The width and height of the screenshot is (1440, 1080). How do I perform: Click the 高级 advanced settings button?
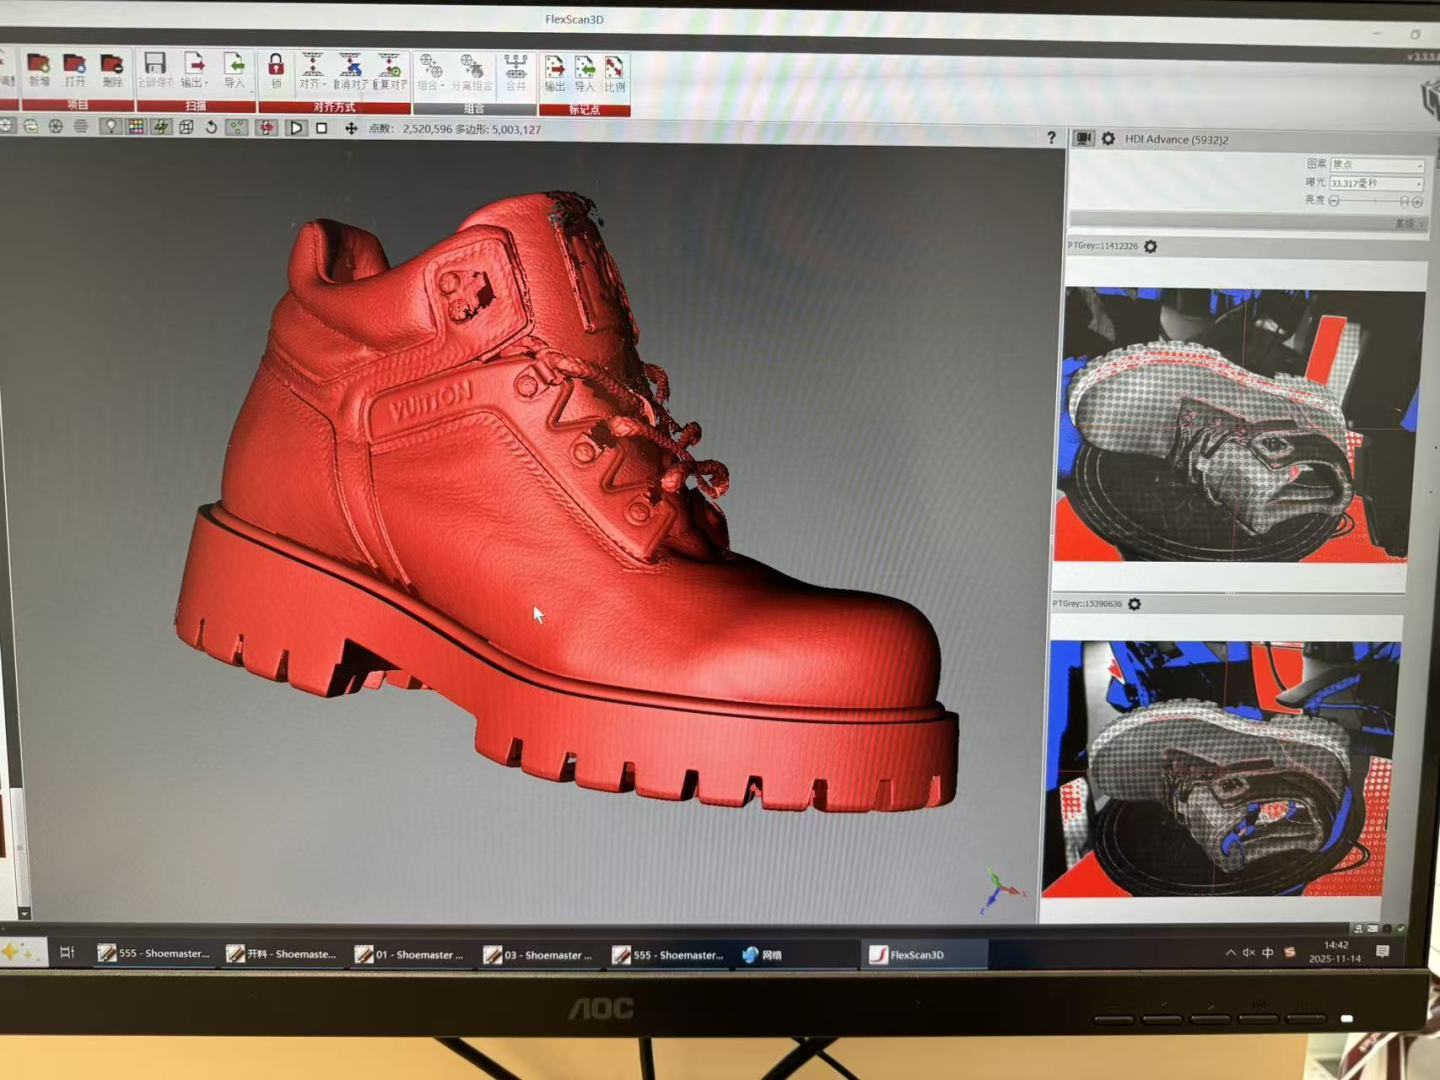pos(1409,224)
